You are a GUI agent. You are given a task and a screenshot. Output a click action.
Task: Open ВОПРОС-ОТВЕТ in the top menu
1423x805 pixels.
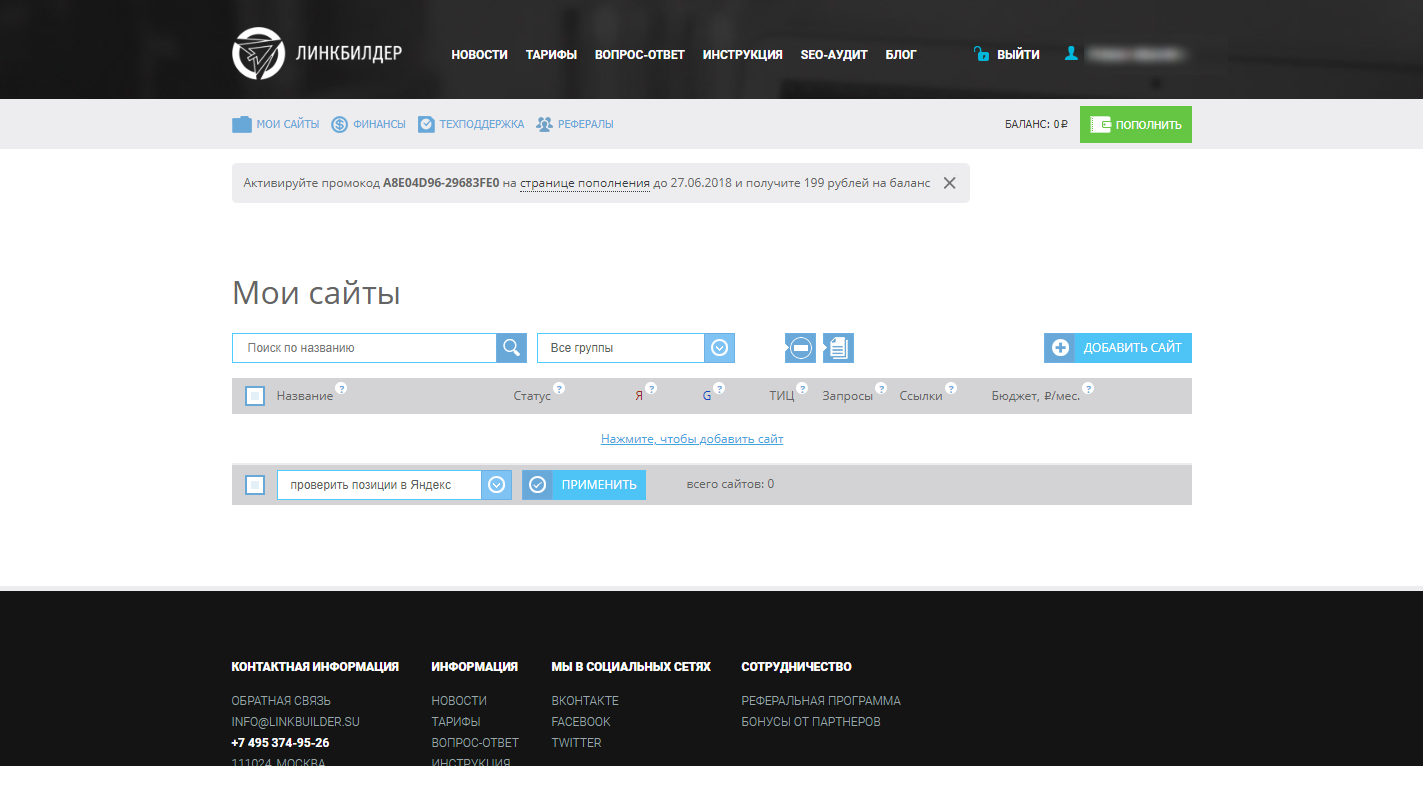tap(640, 55)
